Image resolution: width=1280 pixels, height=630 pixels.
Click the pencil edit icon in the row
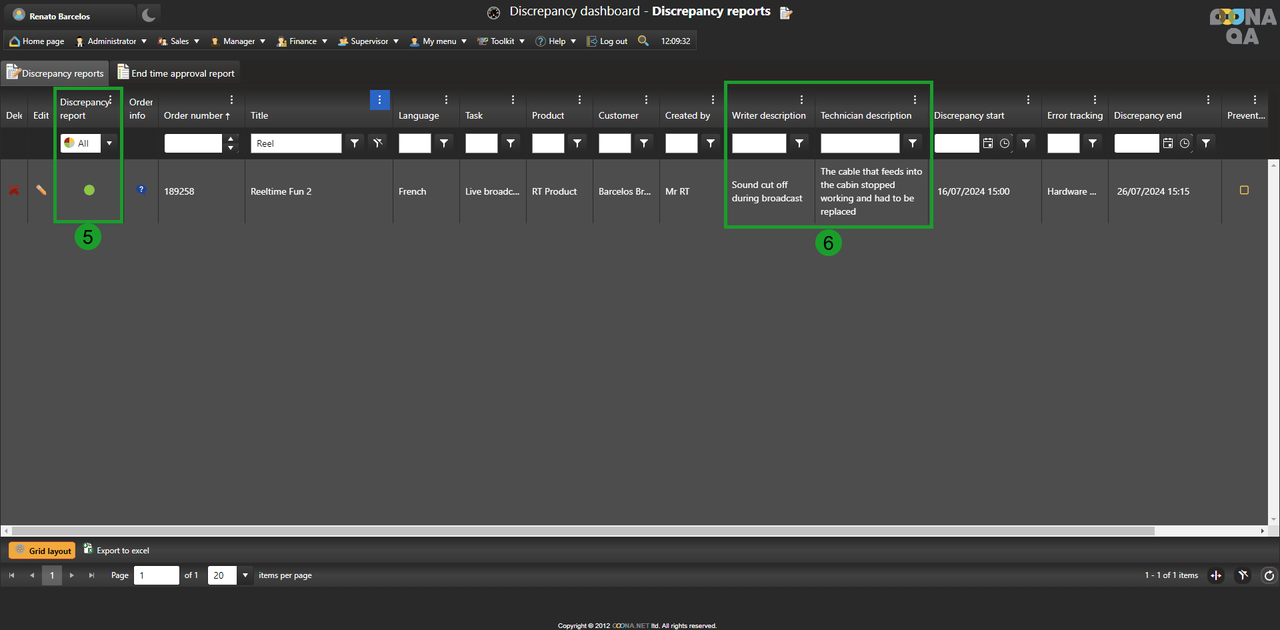coord(41,190)
